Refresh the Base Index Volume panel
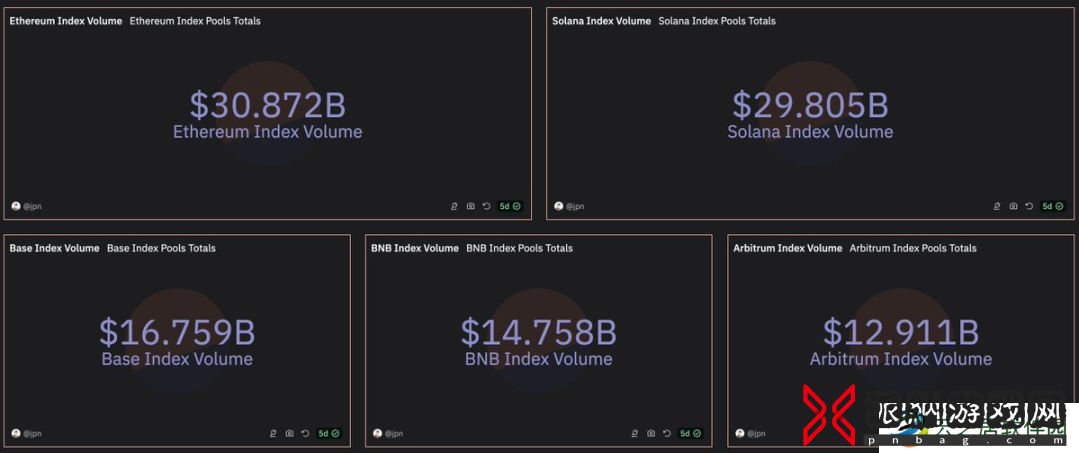The width and height of the screenshot is (1079, 453). (306, 433)
